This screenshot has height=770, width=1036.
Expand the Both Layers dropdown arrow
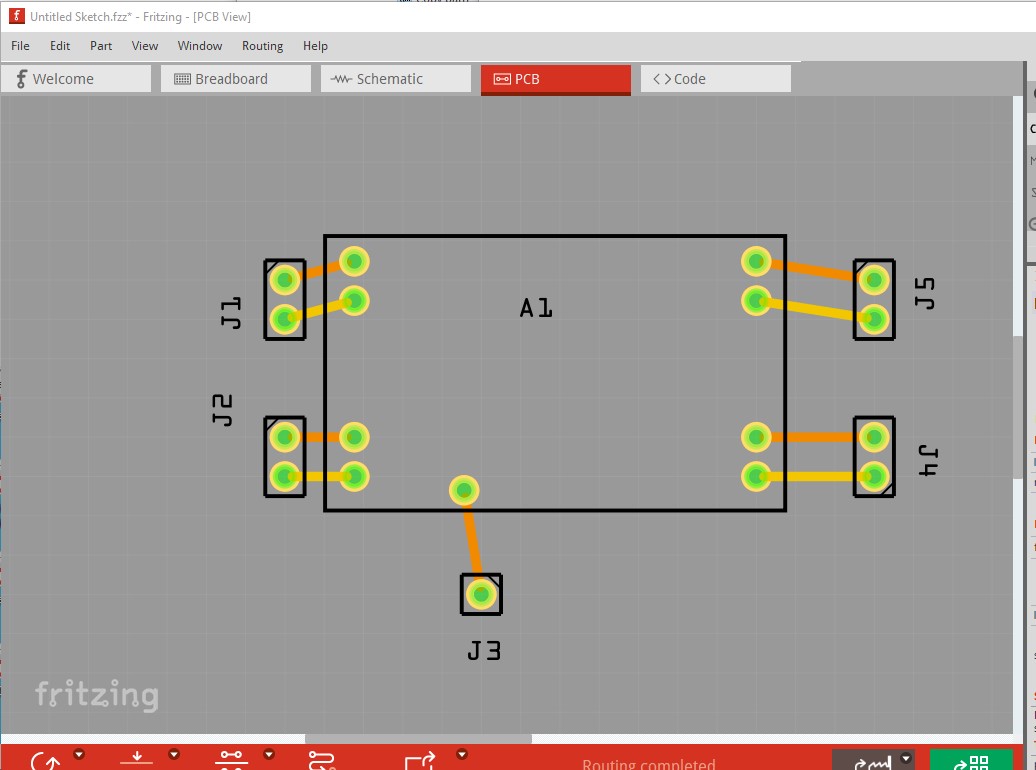(x=268, y=754)
